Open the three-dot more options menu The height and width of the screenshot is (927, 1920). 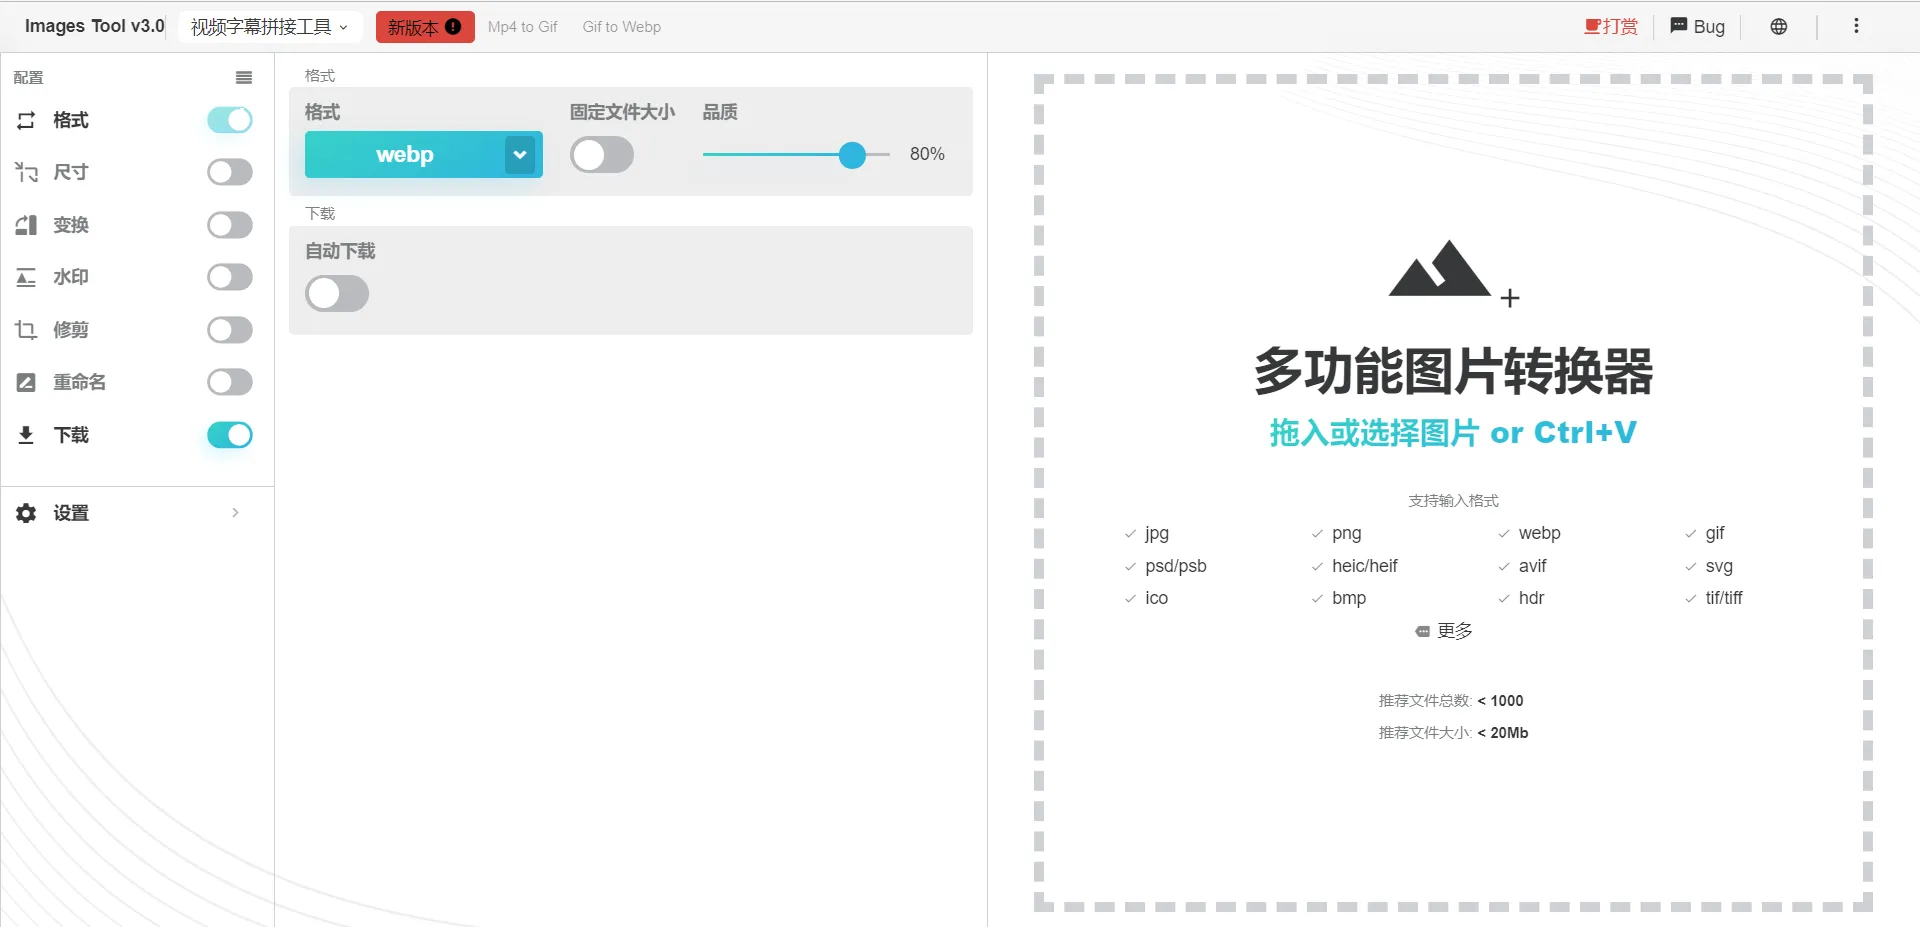click(1856, 26)
